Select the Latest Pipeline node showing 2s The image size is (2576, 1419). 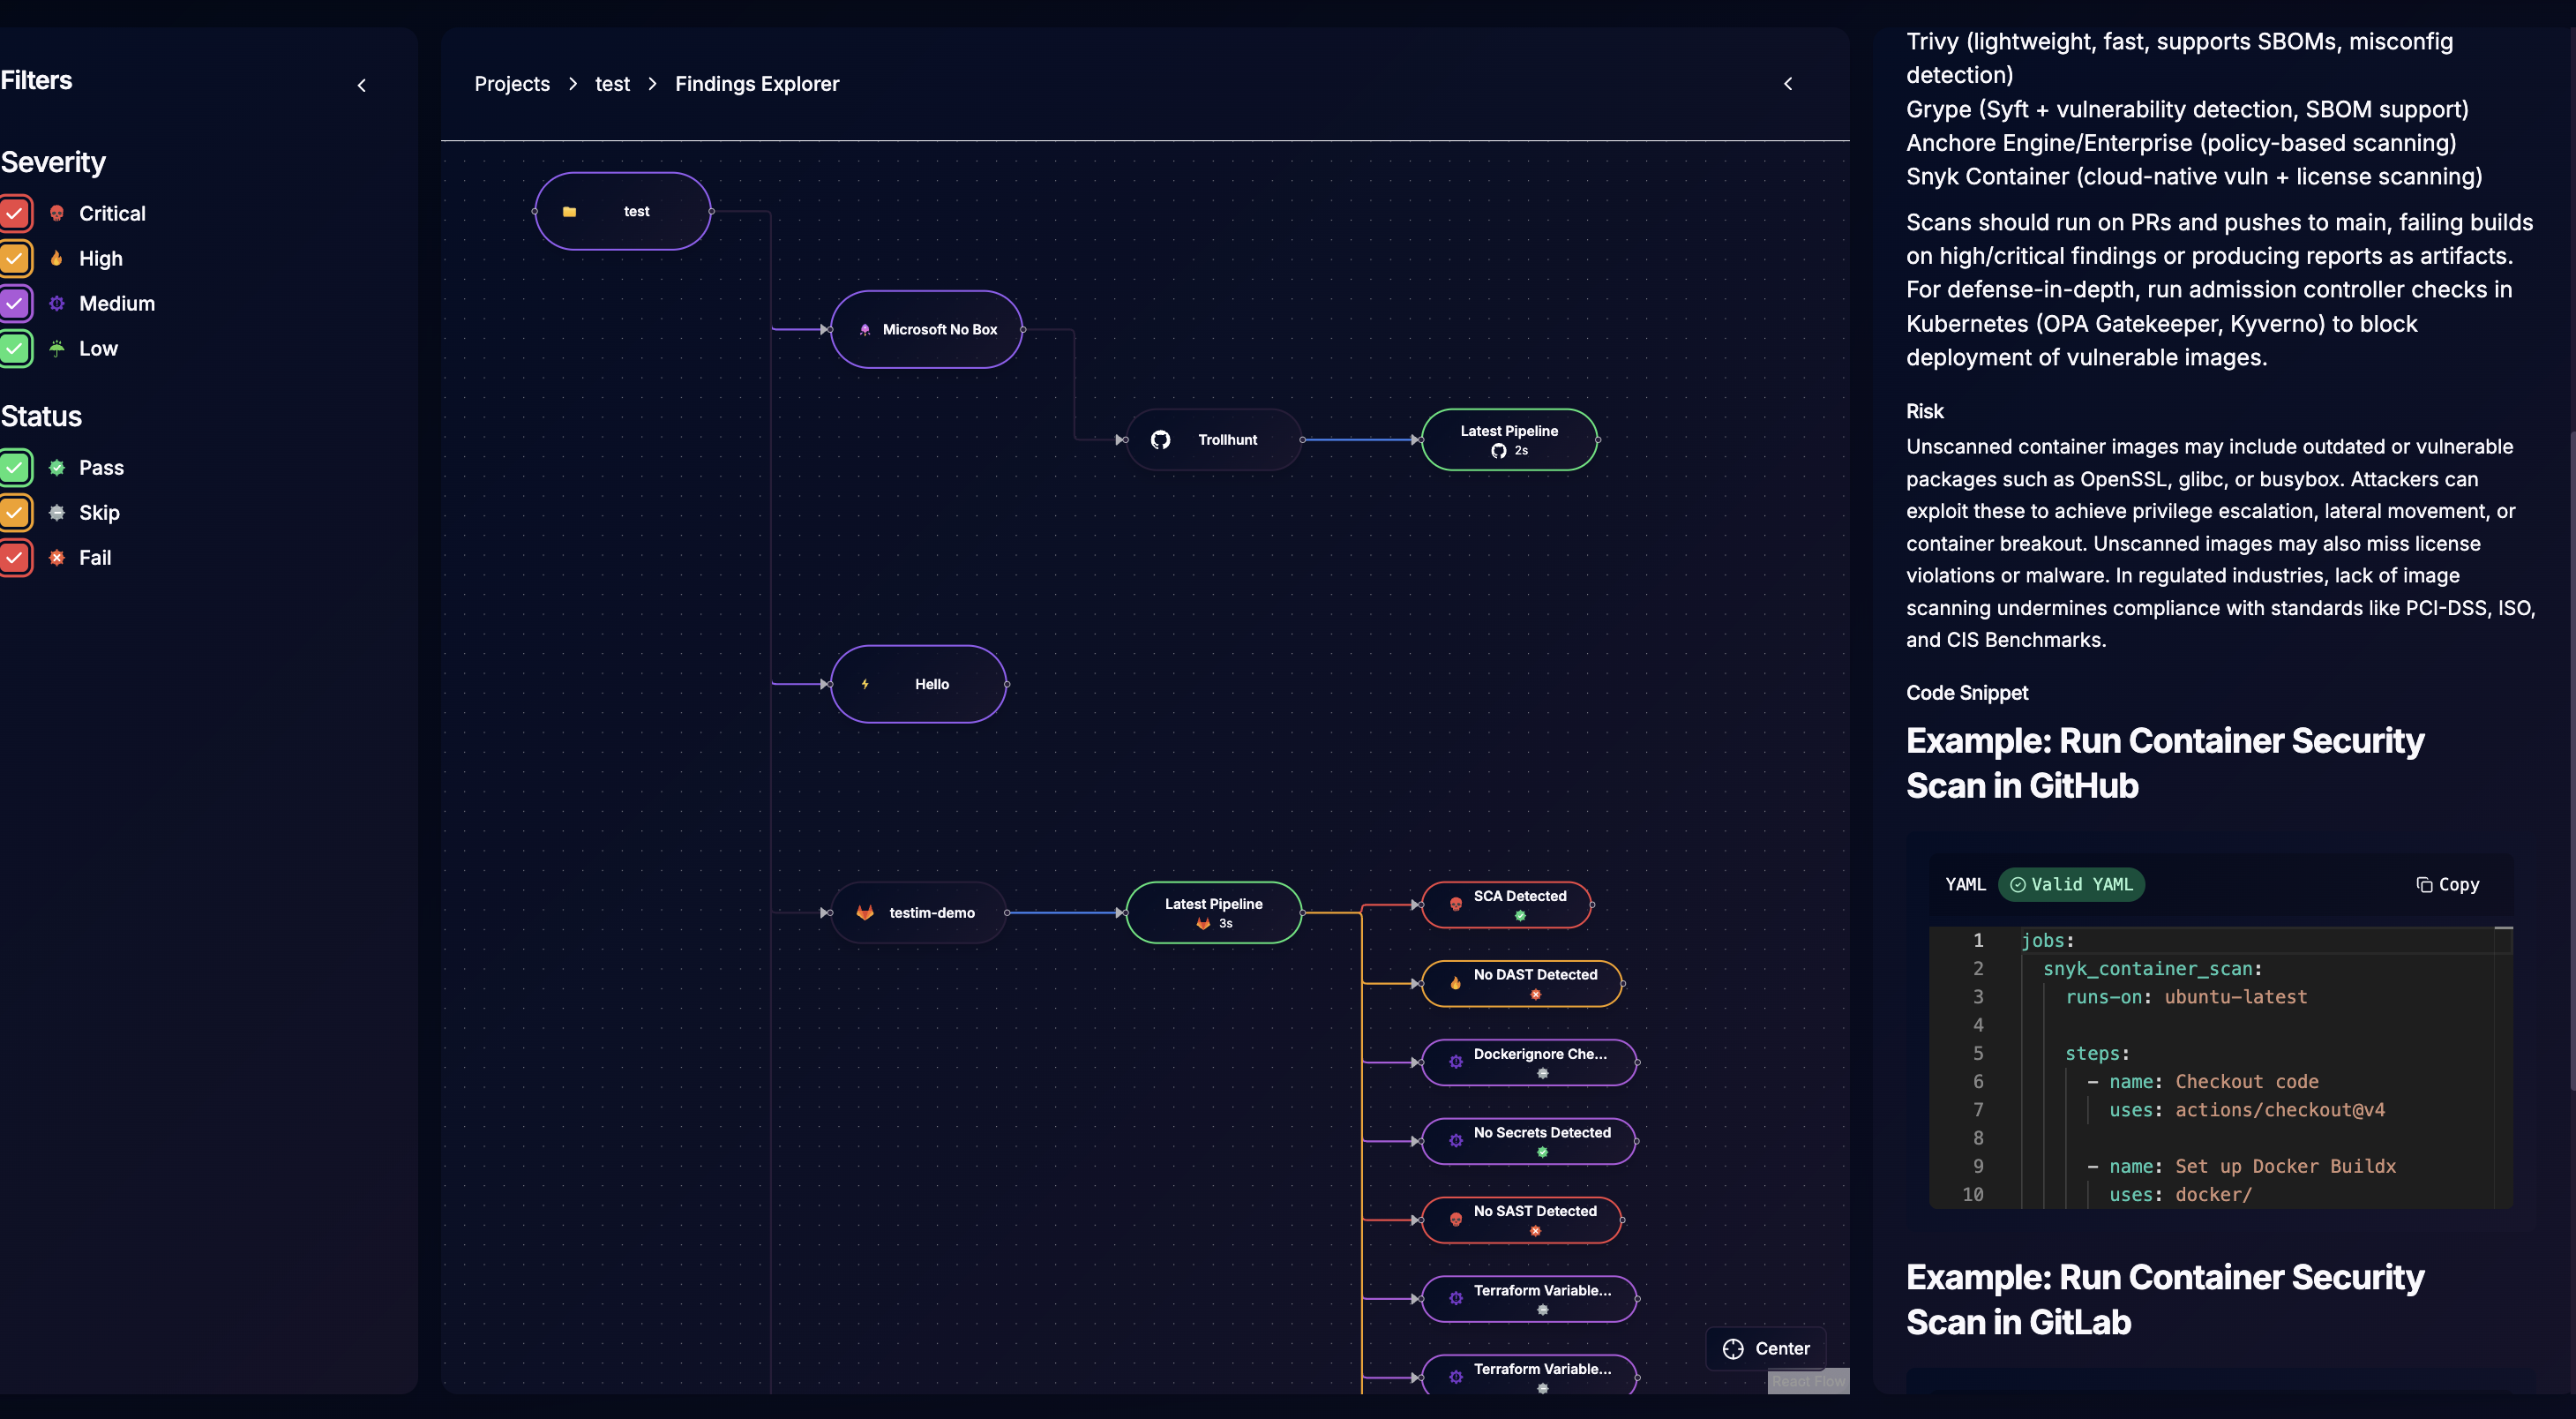point(1508,439)
